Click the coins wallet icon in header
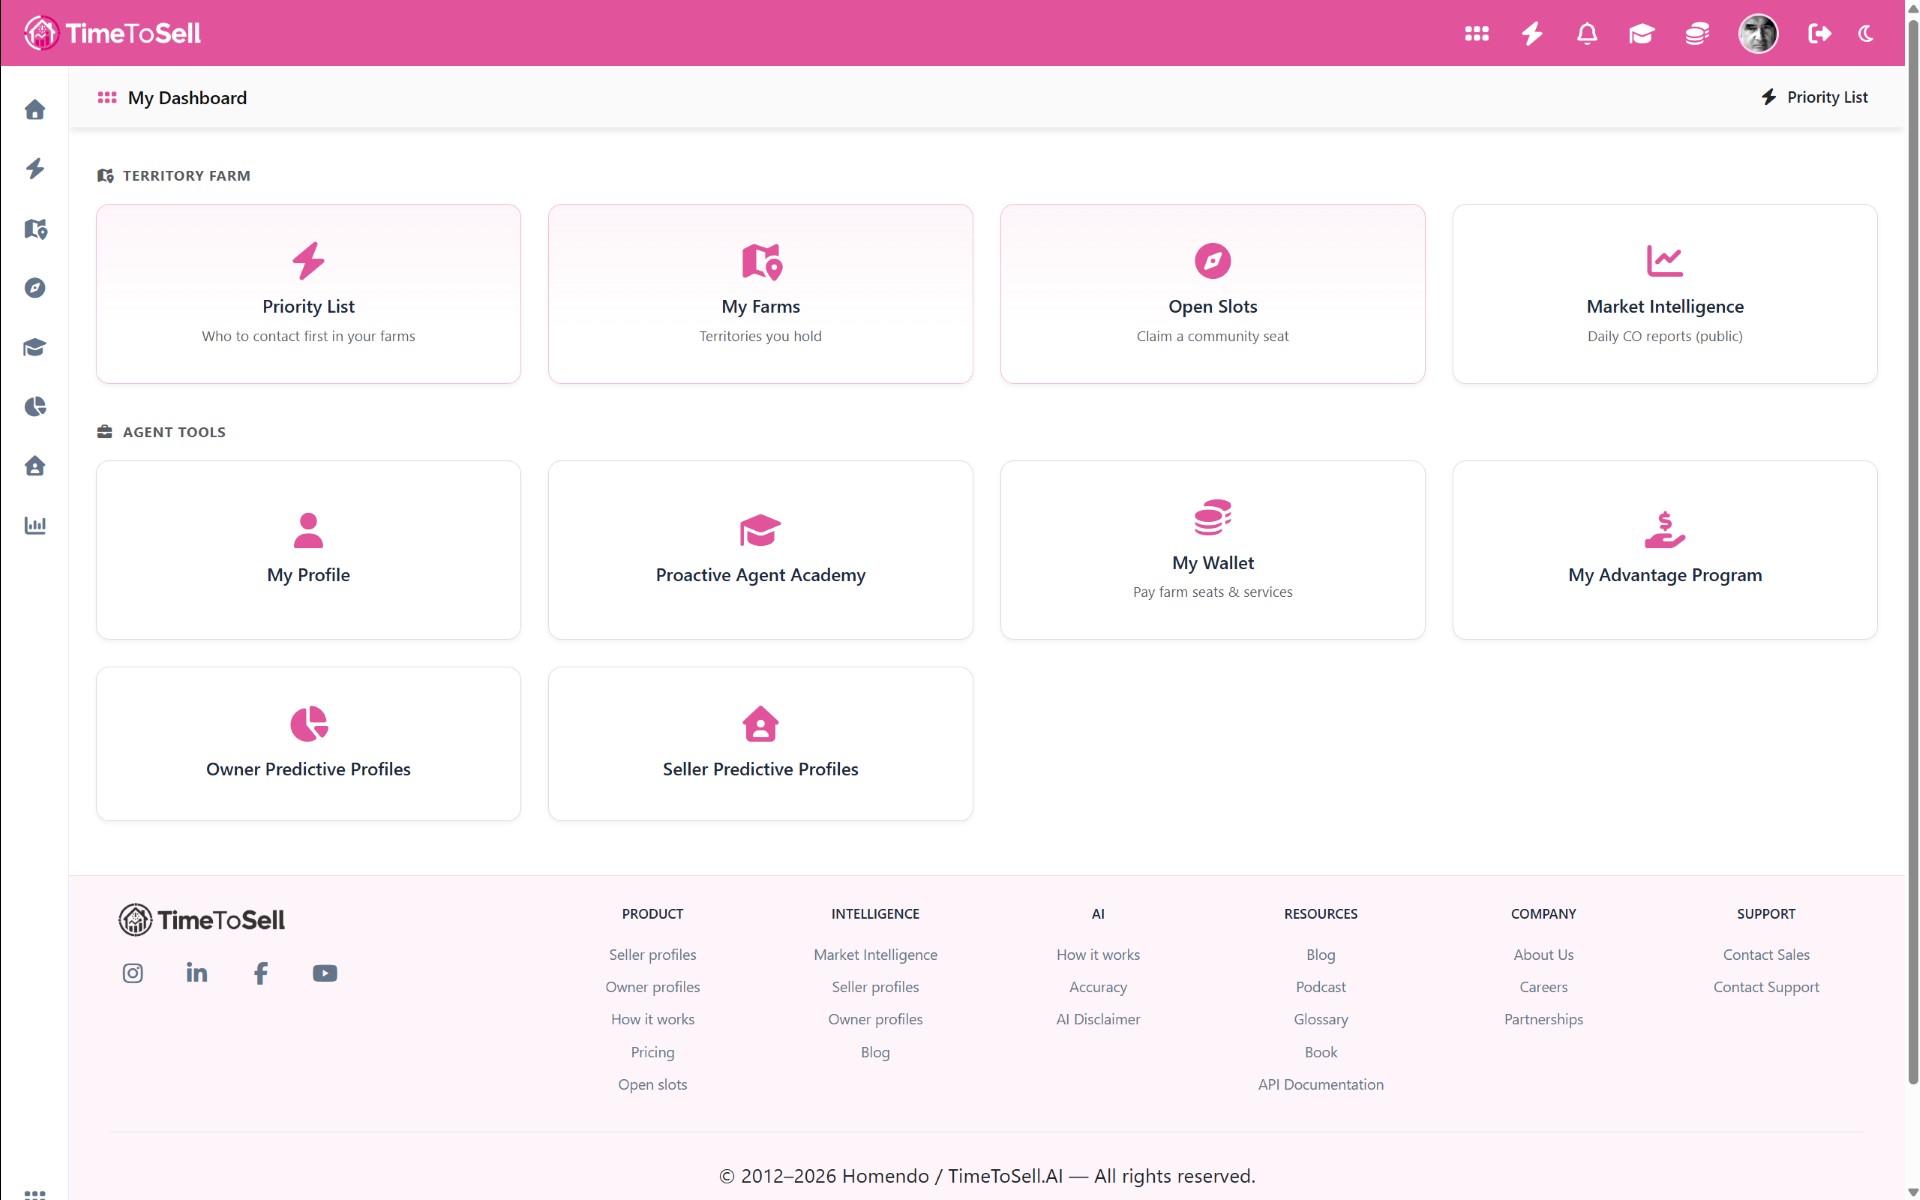 pos(1697,33)
